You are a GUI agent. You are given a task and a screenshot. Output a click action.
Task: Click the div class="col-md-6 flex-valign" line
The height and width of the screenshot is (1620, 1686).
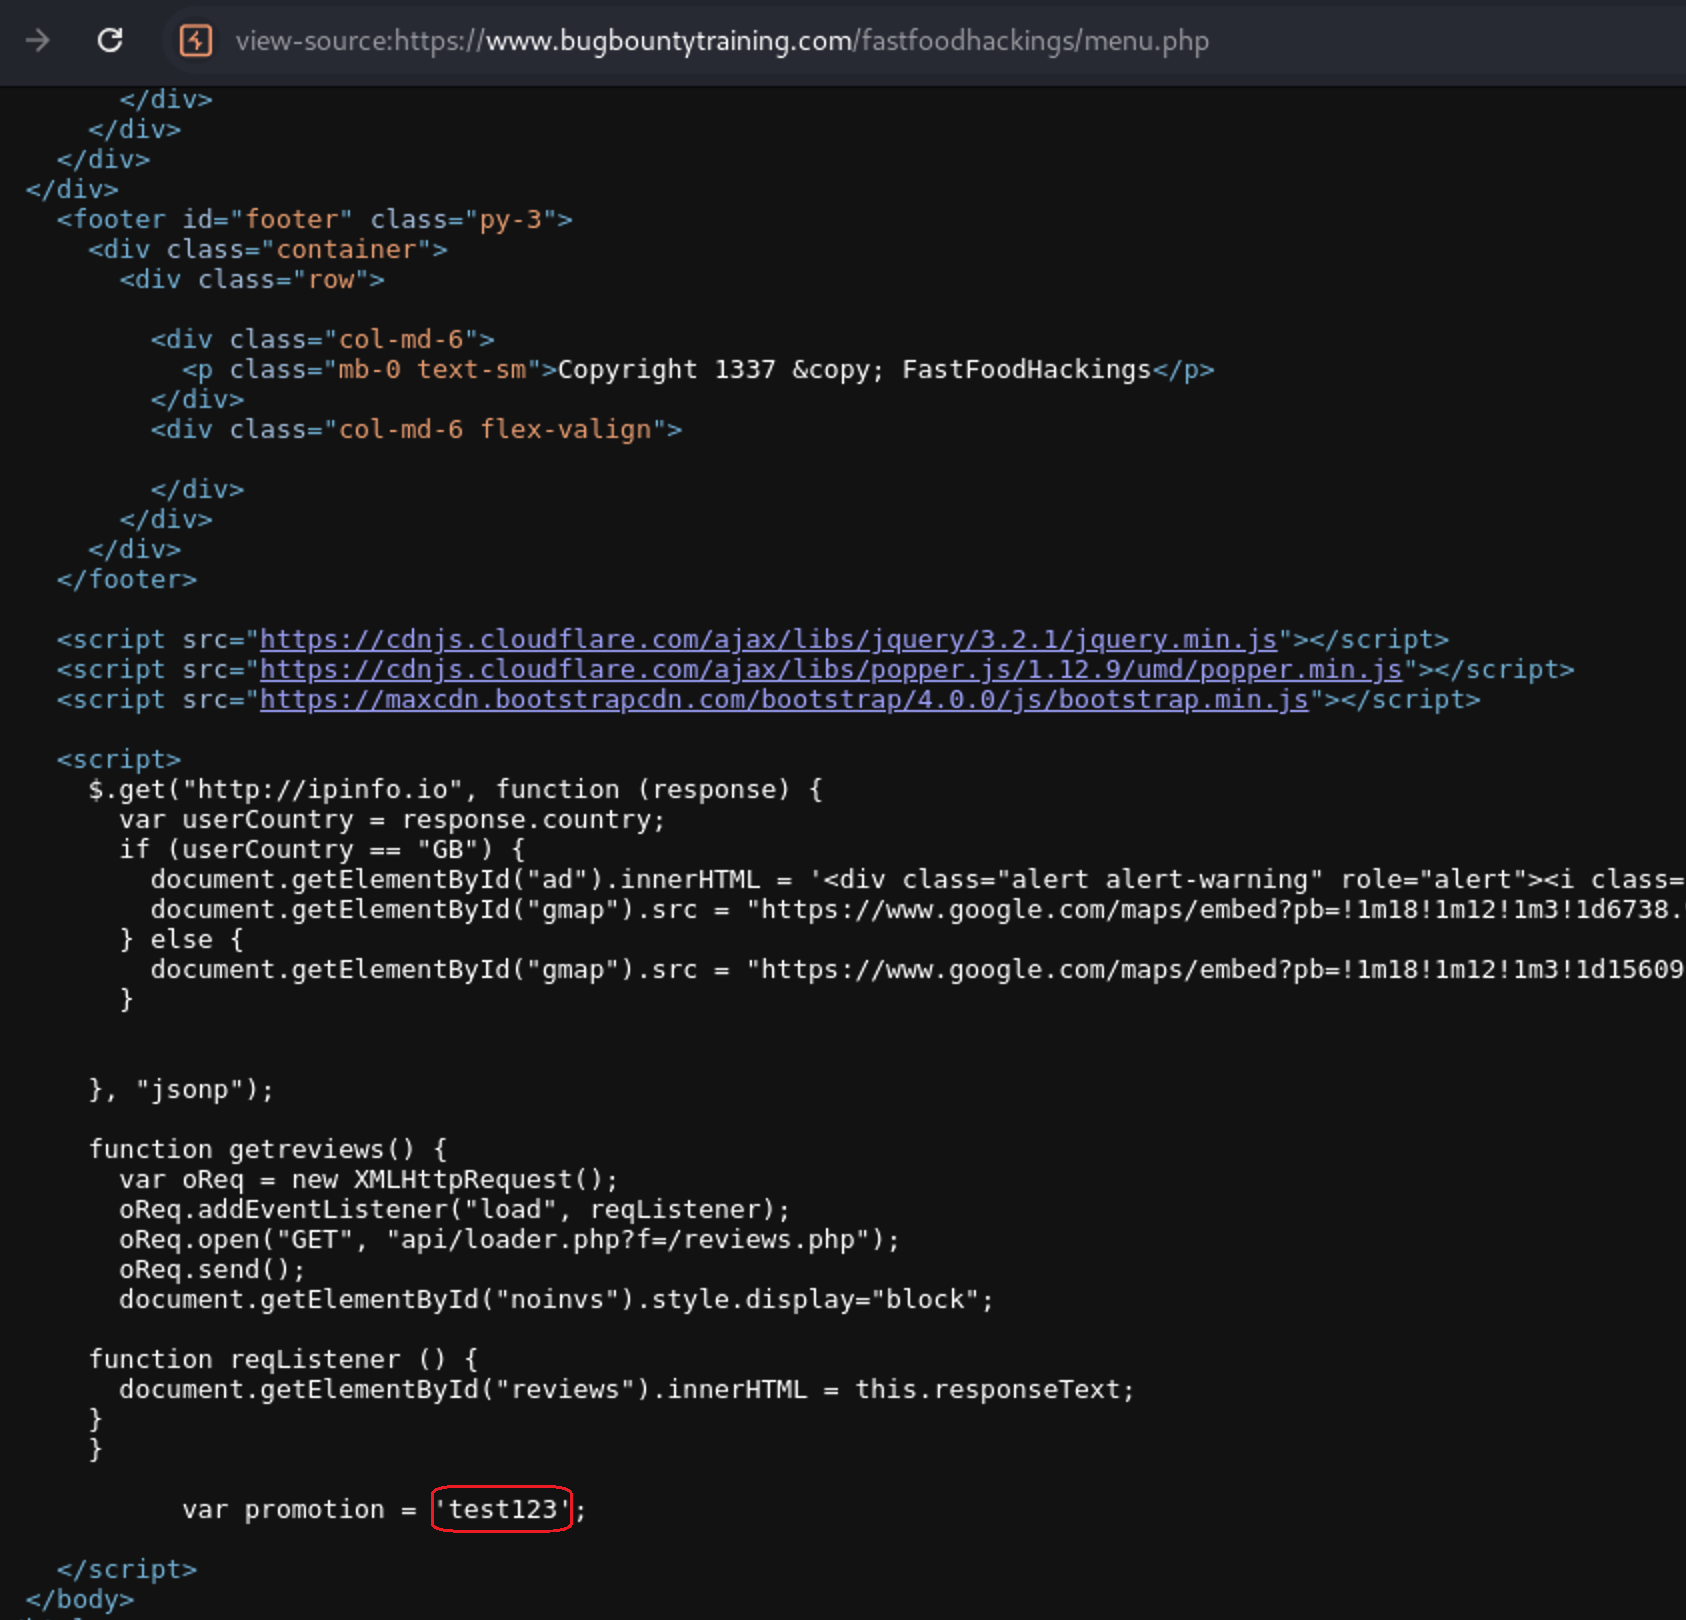(x=416, y=430)
